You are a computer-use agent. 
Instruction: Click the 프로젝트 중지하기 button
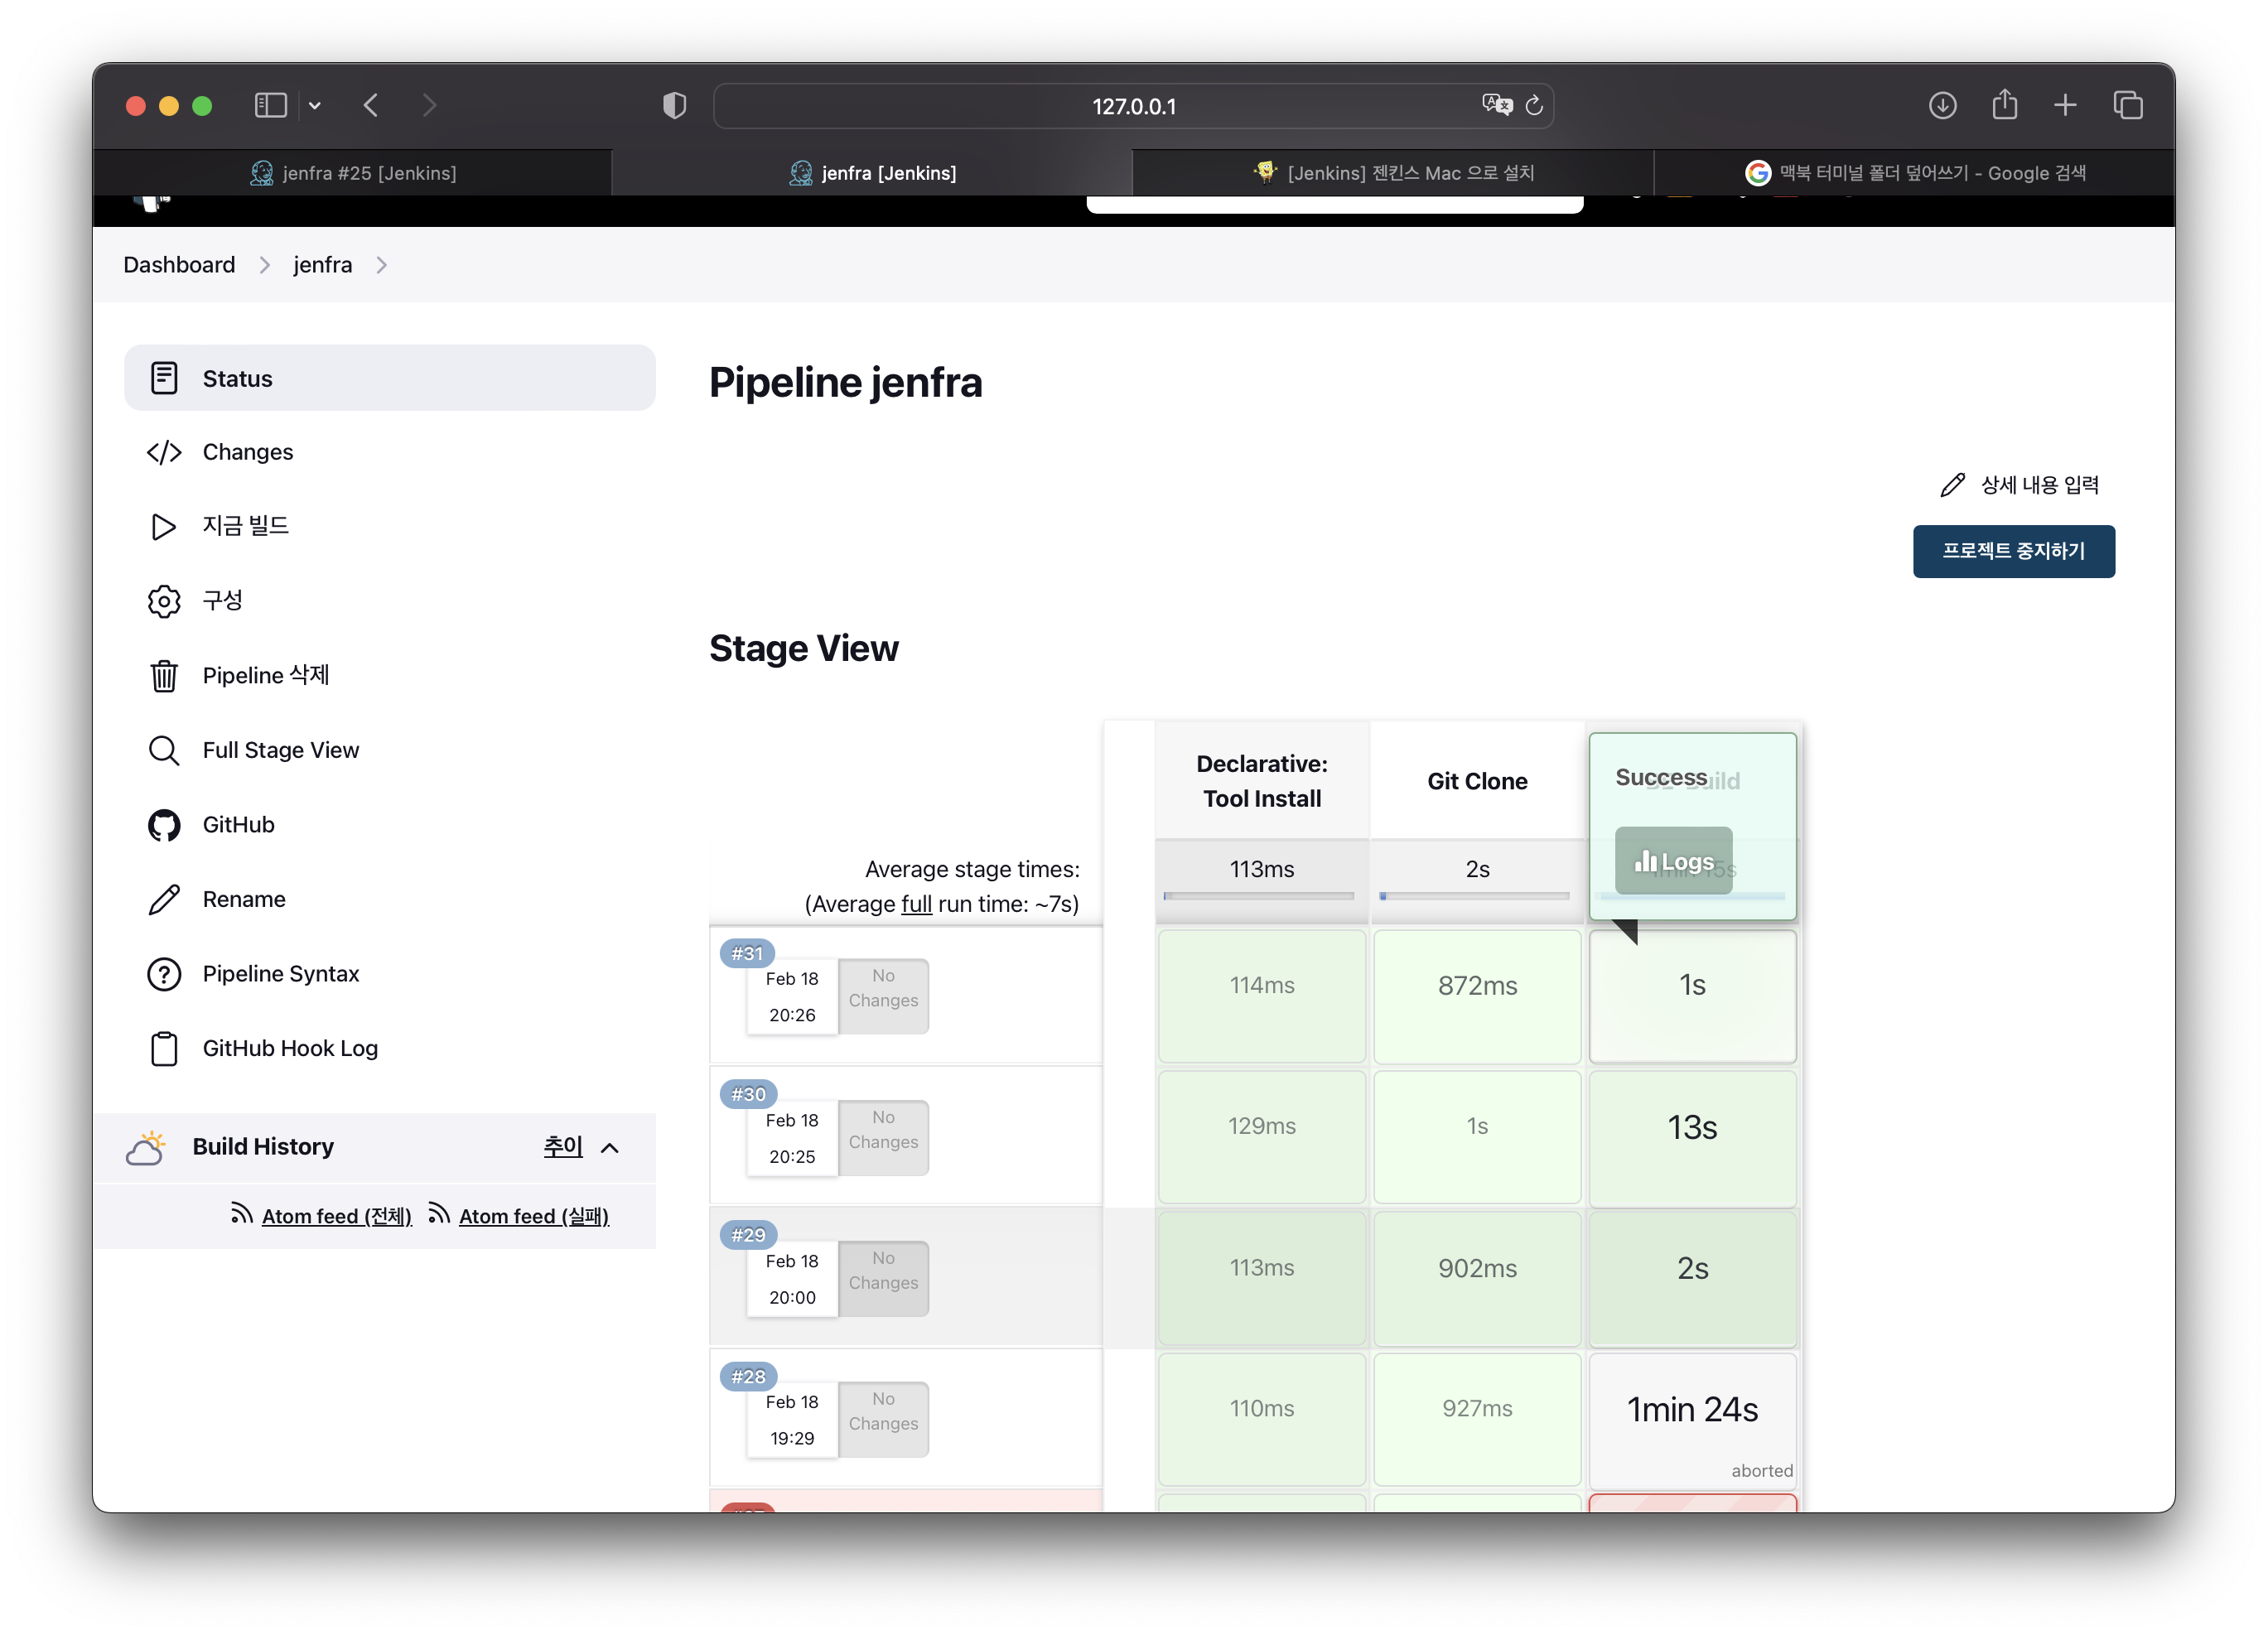[x=2013, y=551]
